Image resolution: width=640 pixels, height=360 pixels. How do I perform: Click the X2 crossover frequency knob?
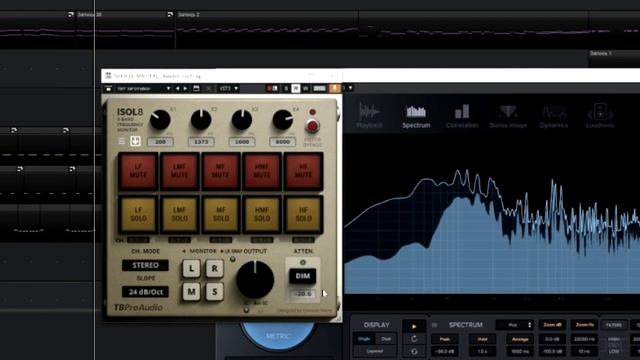[x=201, y=120]
